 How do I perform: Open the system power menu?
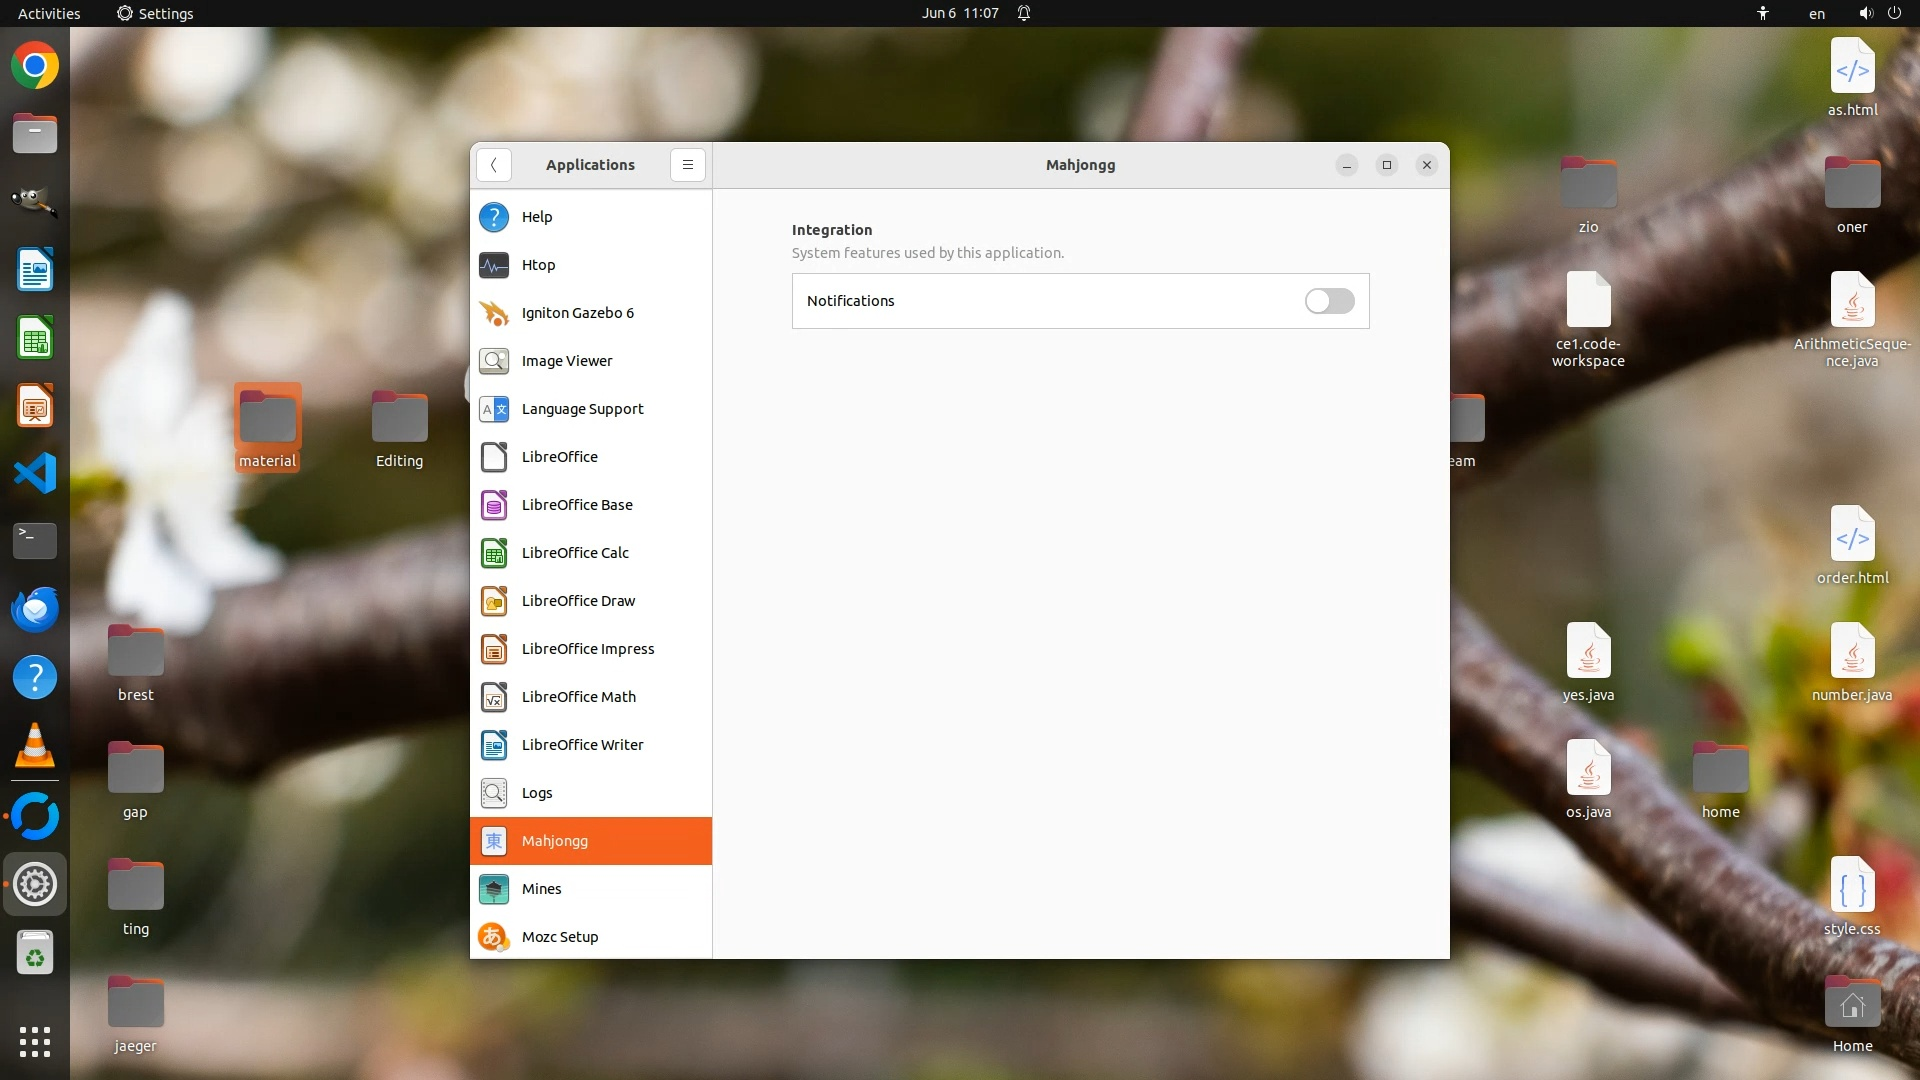coord(1894,13)
